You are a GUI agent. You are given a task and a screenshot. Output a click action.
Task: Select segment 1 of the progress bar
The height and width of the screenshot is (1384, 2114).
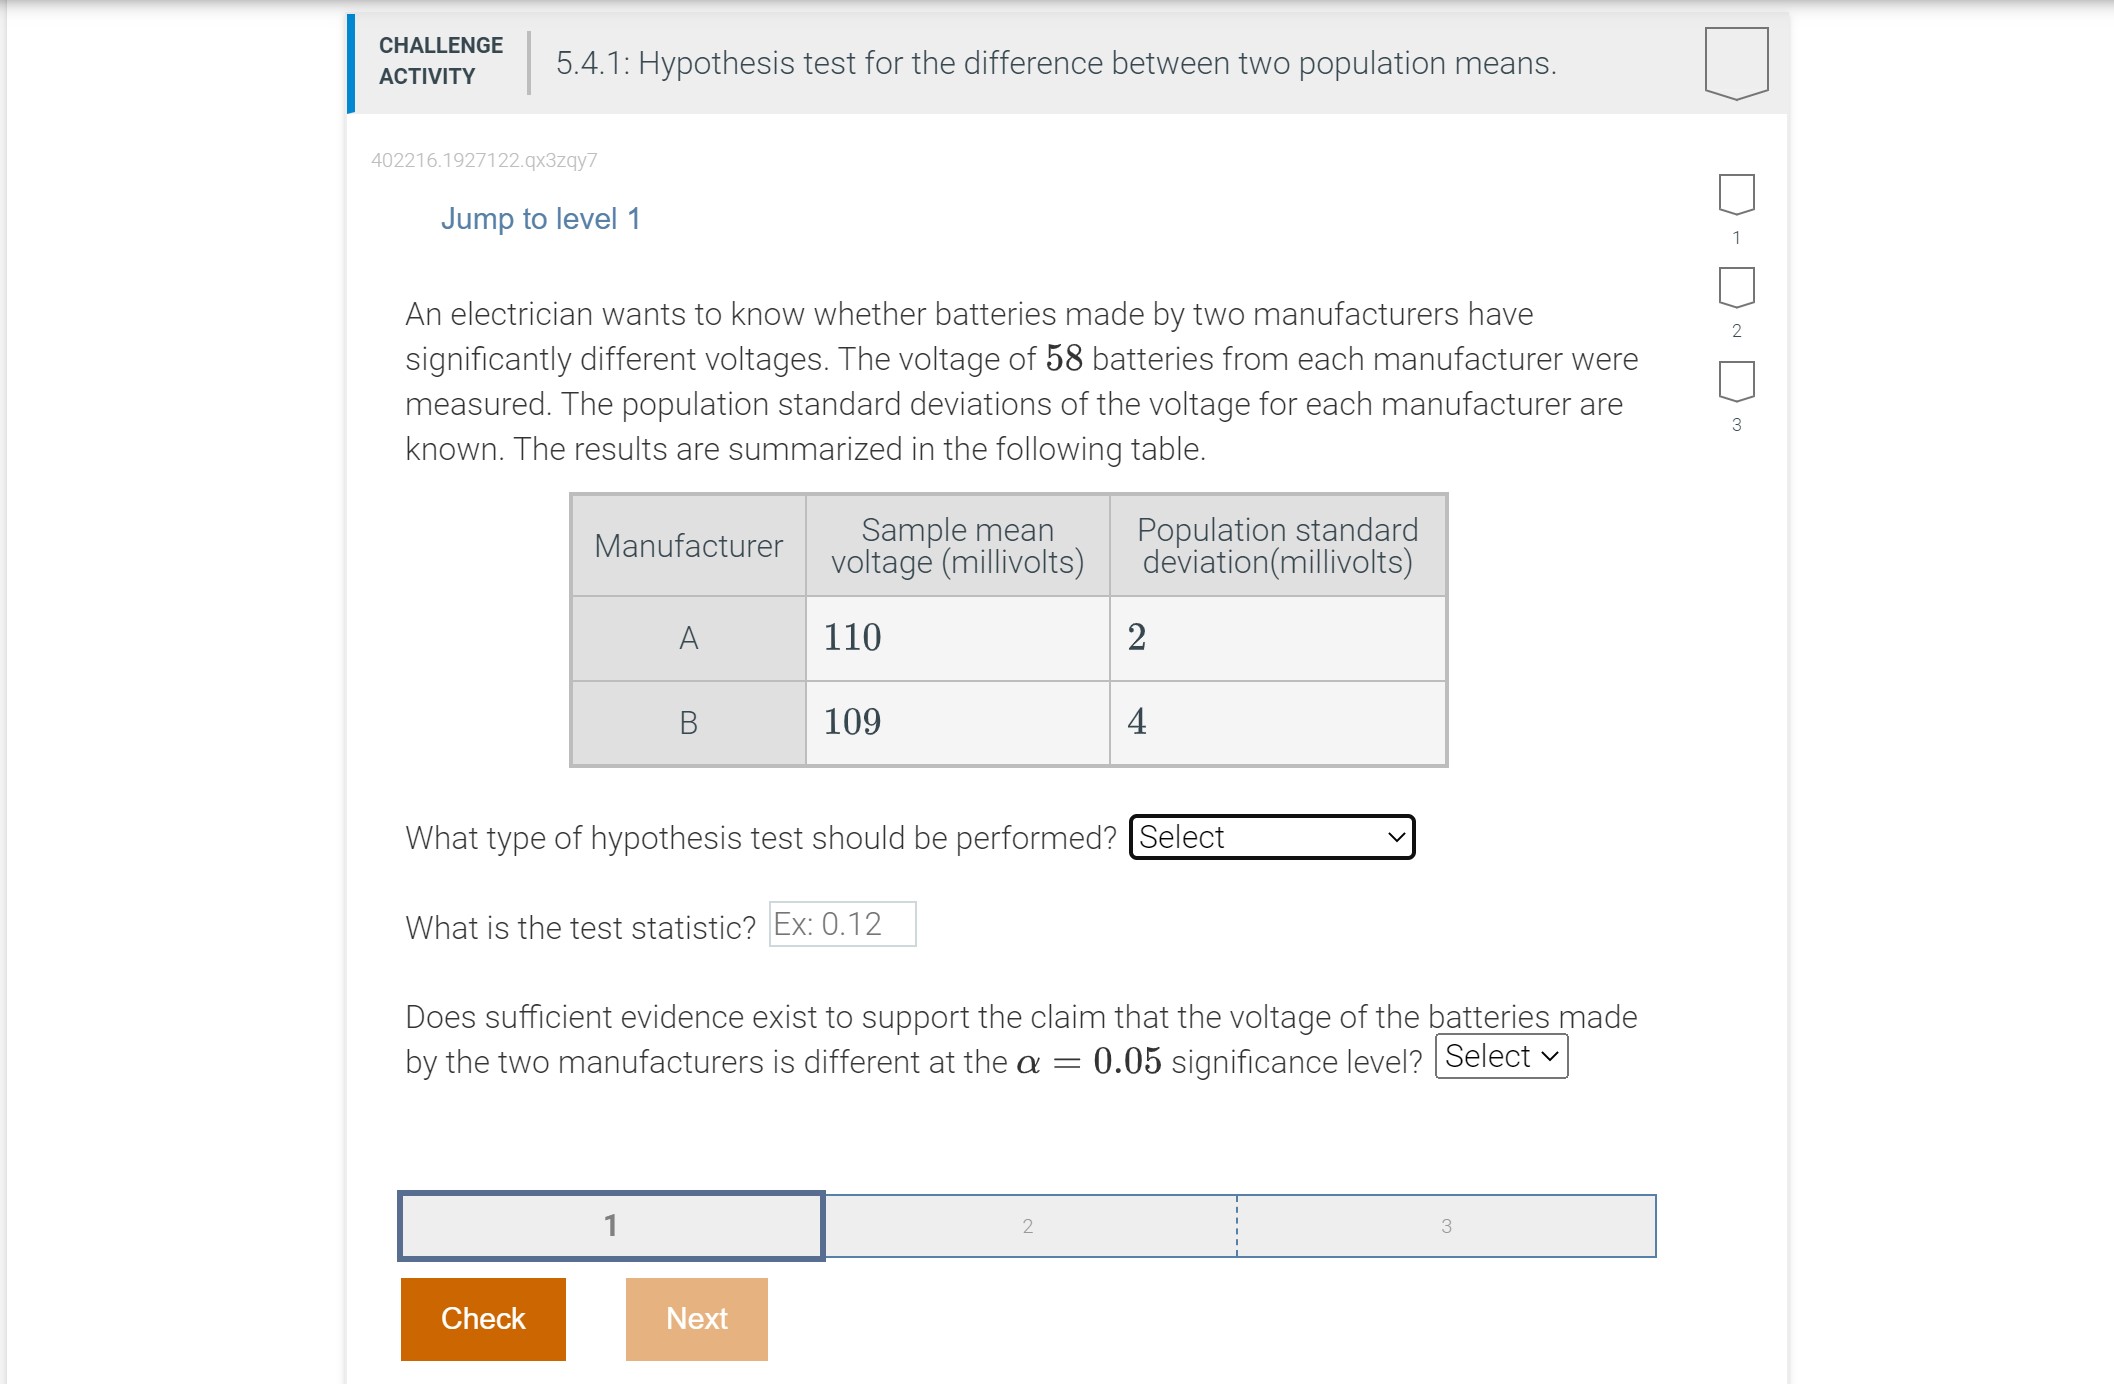tap(609, 1225)
